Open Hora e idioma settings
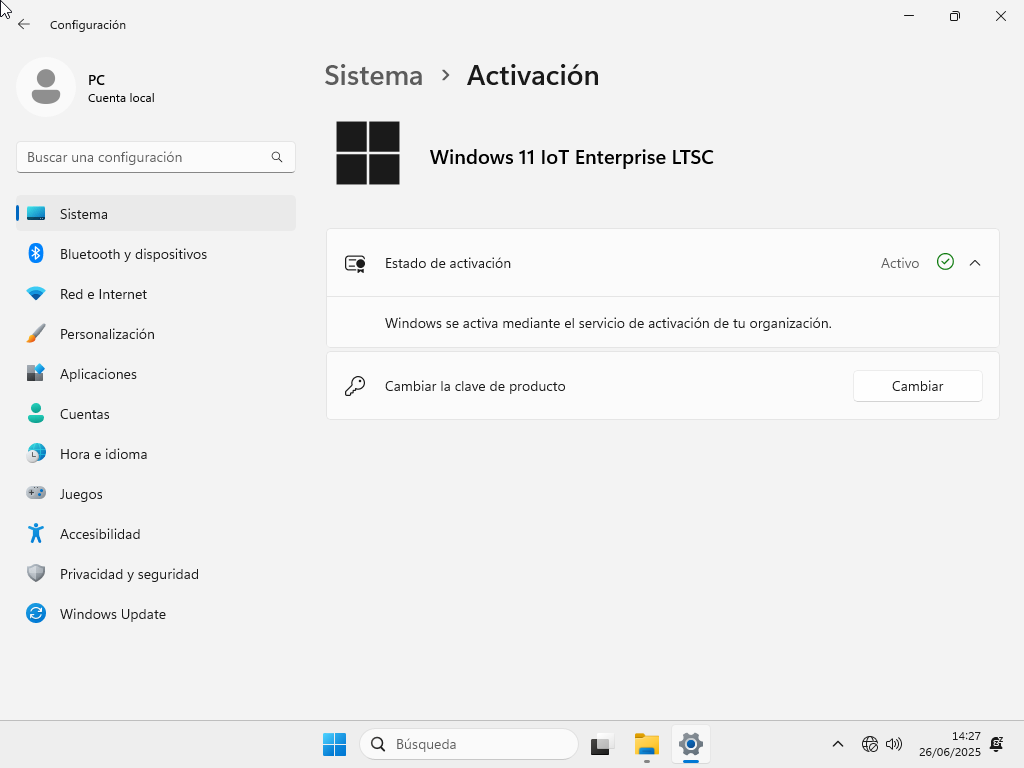The height and width of the screenshot is (768, 1024). point(156,454)
